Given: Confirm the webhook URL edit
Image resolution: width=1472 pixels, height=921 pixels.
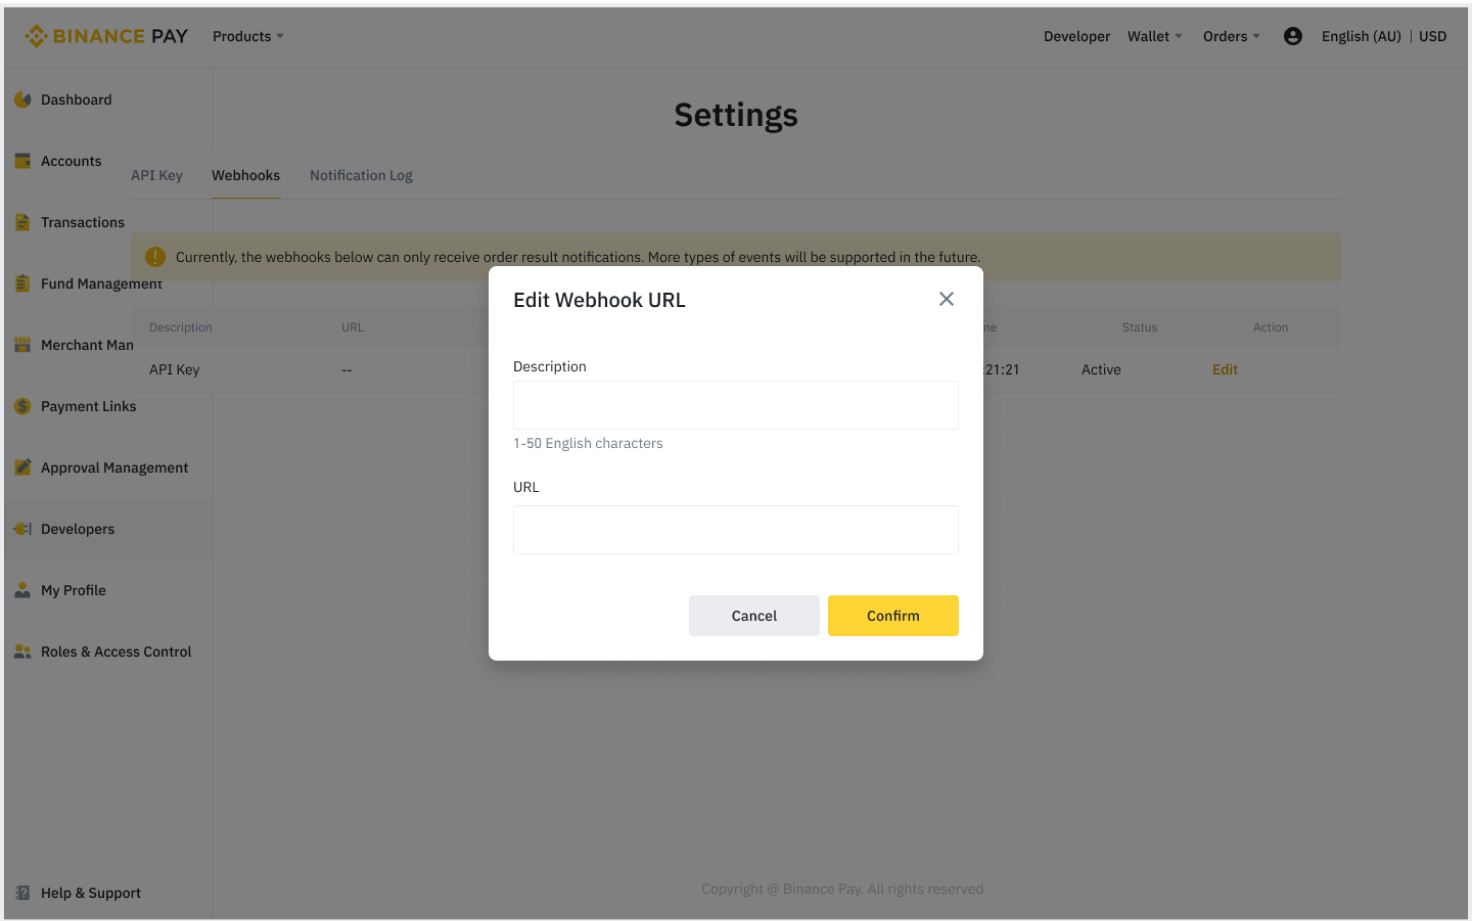Looking at the screenshot, I should [x=893, y=616].
